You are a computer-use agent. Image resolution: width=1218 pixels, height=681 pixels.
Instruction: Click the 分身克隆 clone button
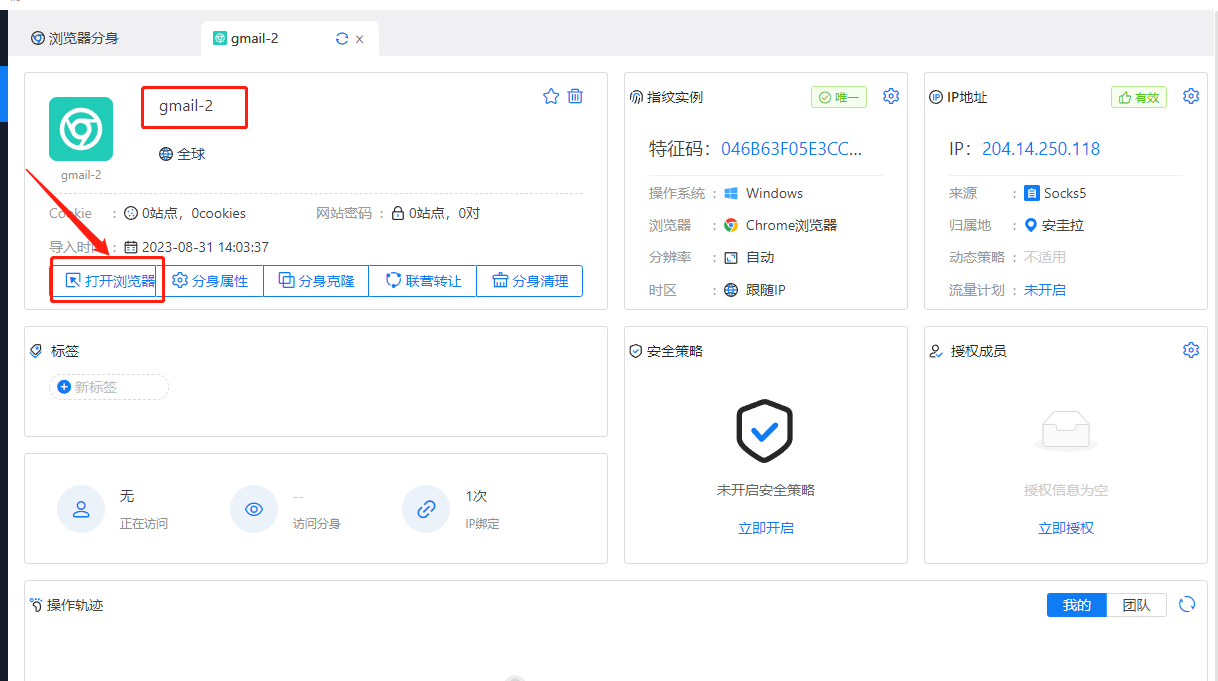pyautogui.click(x=316, y=281)
